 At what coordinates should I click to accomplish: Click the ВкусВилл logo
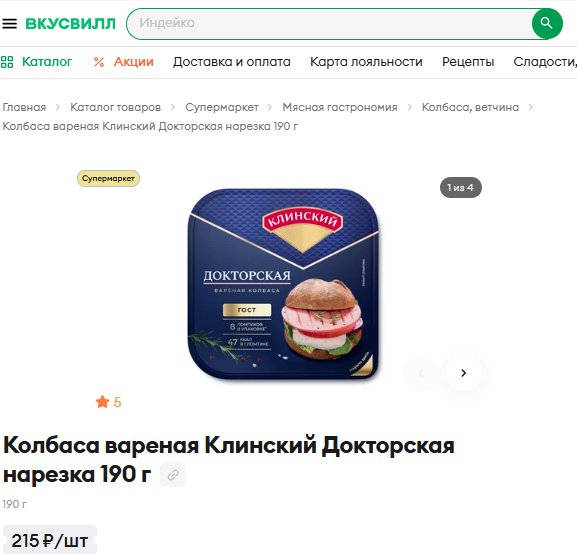(x=71, y=24)
